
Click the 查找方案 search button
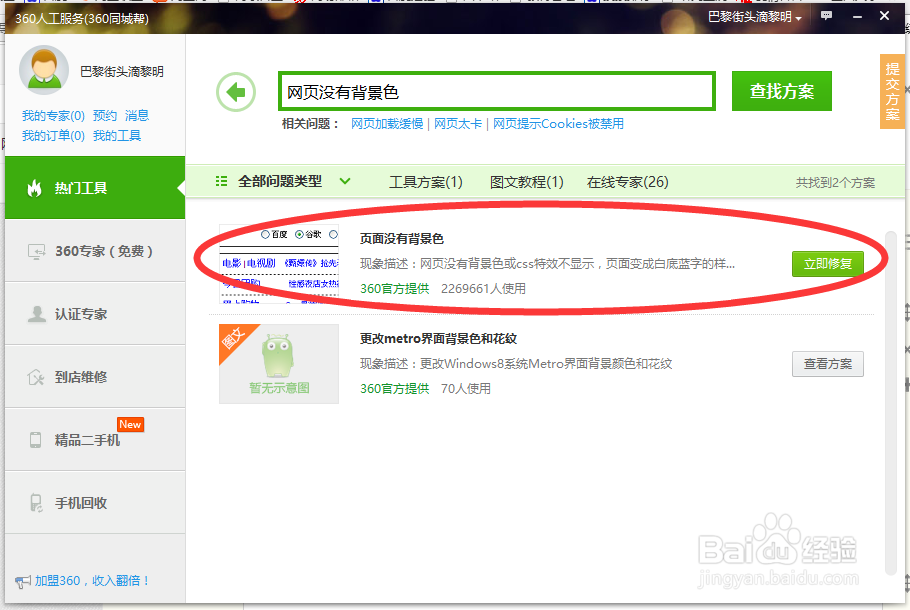point(782,91)
